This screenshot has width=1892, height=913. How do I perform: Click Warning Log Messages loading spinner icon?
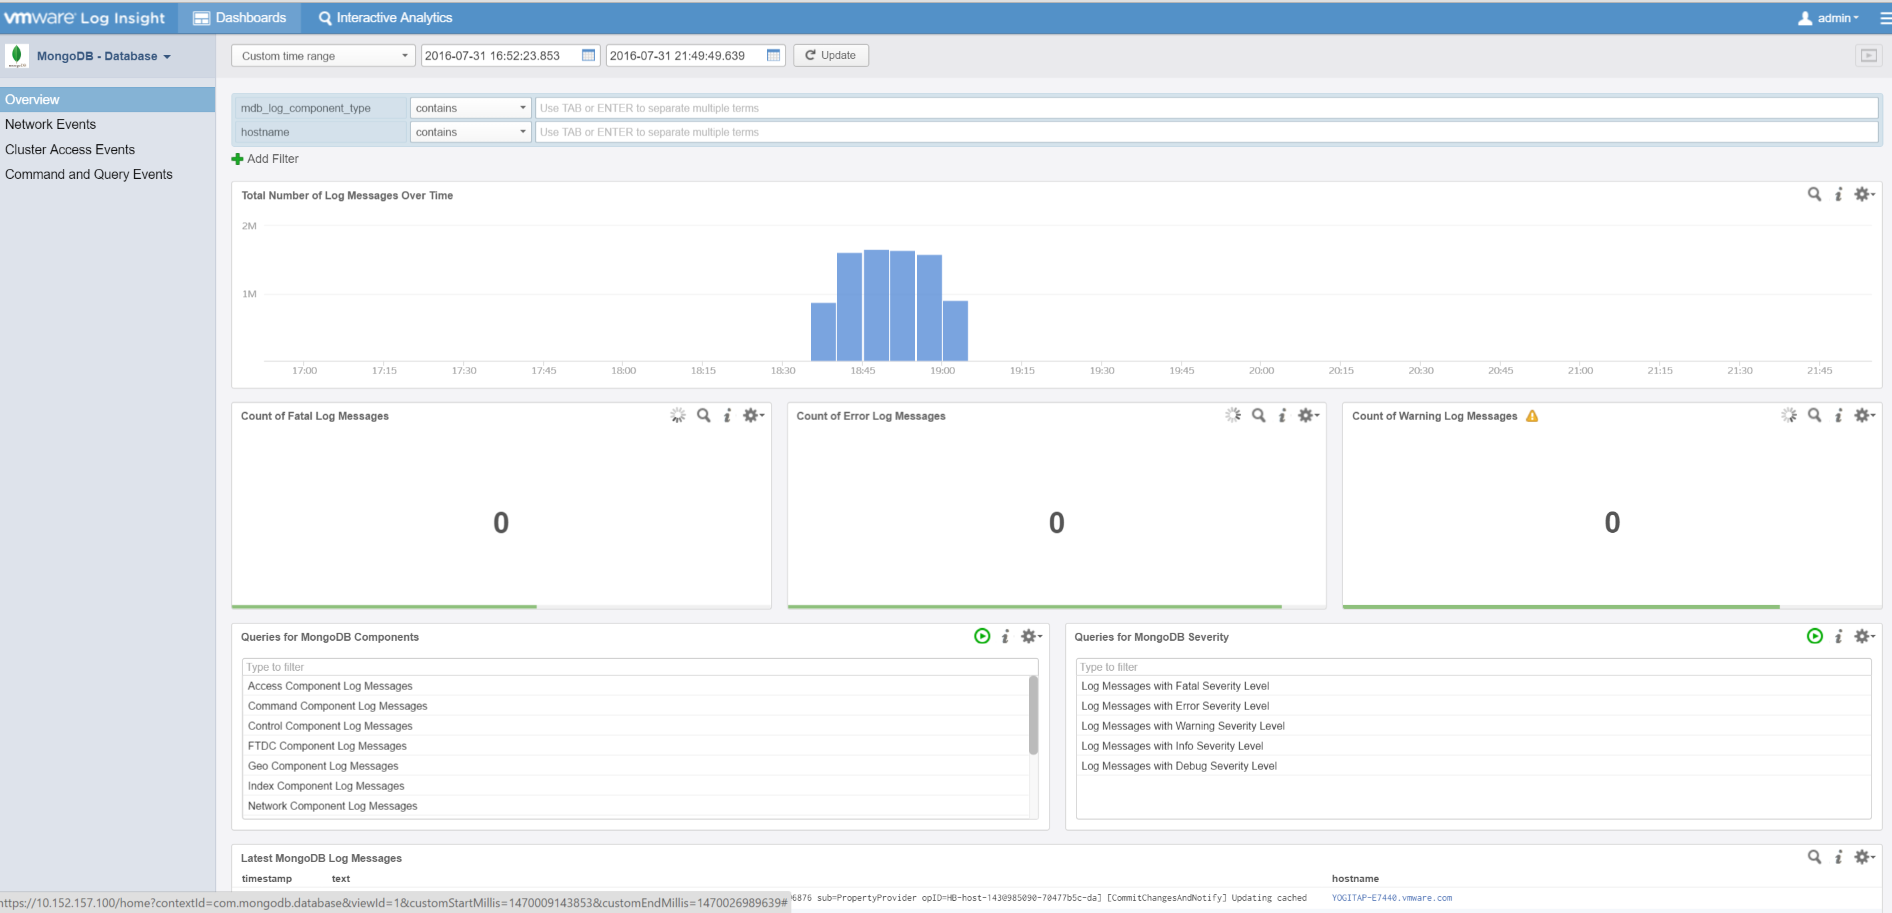point(1789,415)
